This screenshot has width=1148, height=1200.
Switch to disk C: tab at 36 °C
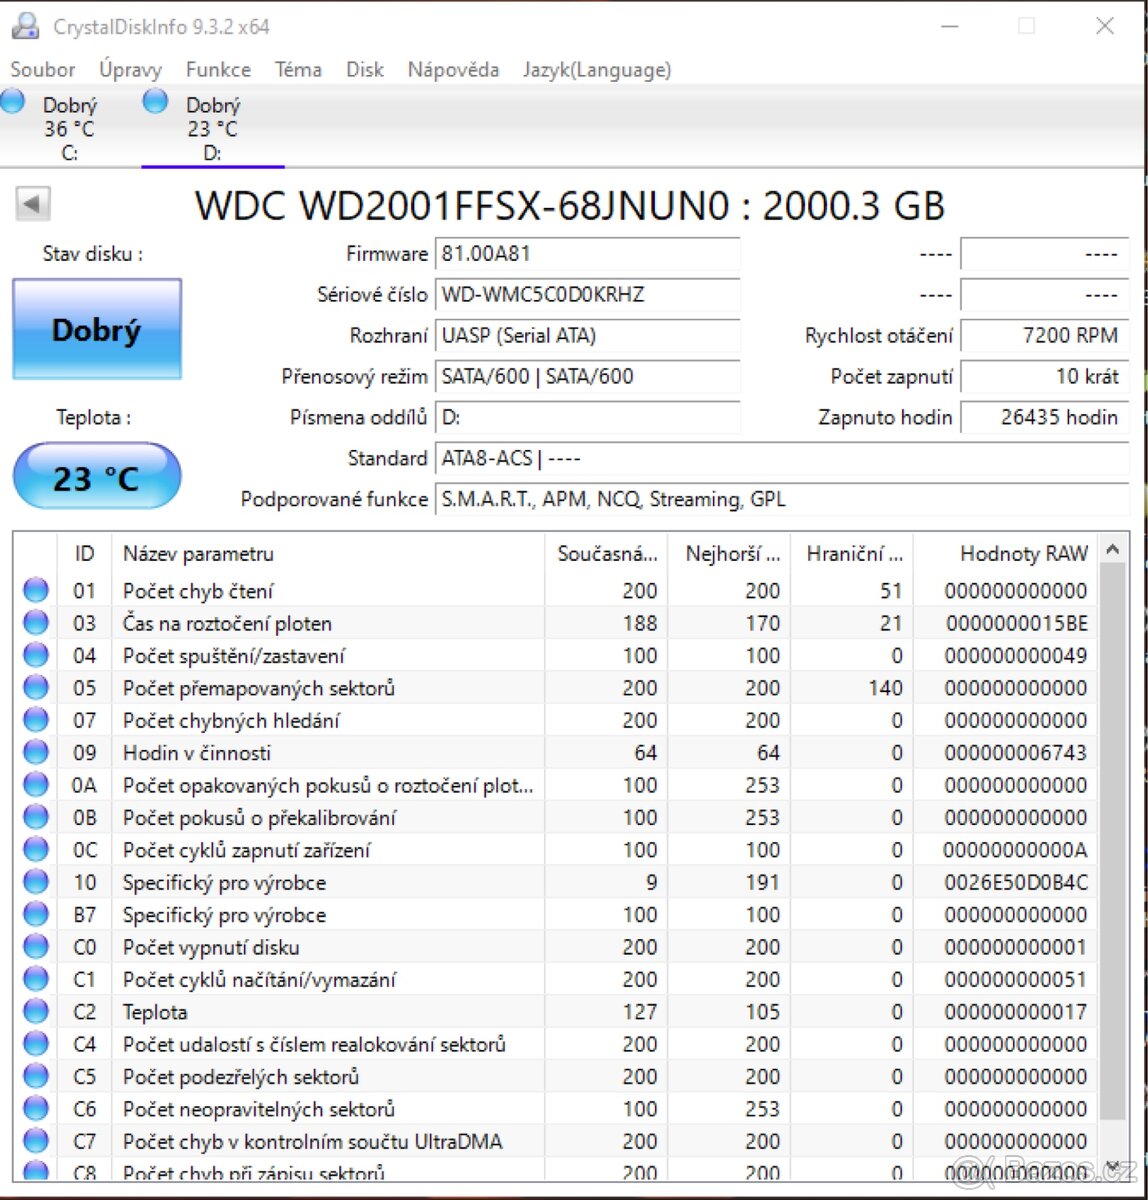[69, 128]
